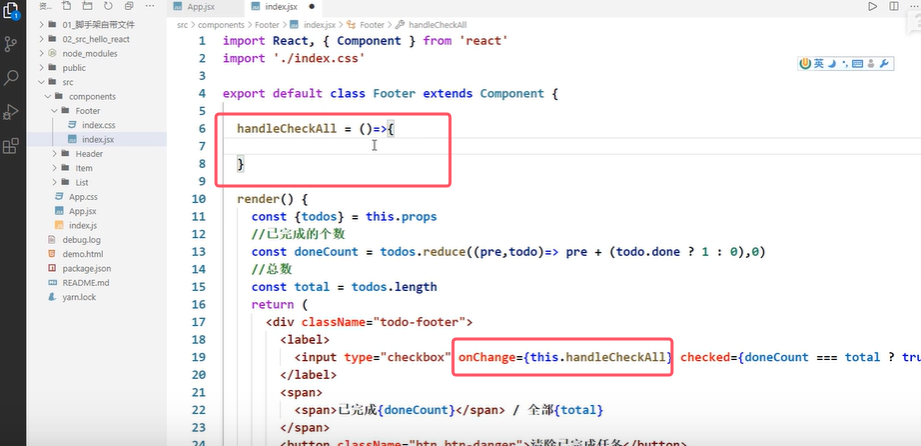This screenshot has width=921, height=446.
Task: Click './index.css' import on line 2
Action: pyautogui.click(x=318, y=58)
